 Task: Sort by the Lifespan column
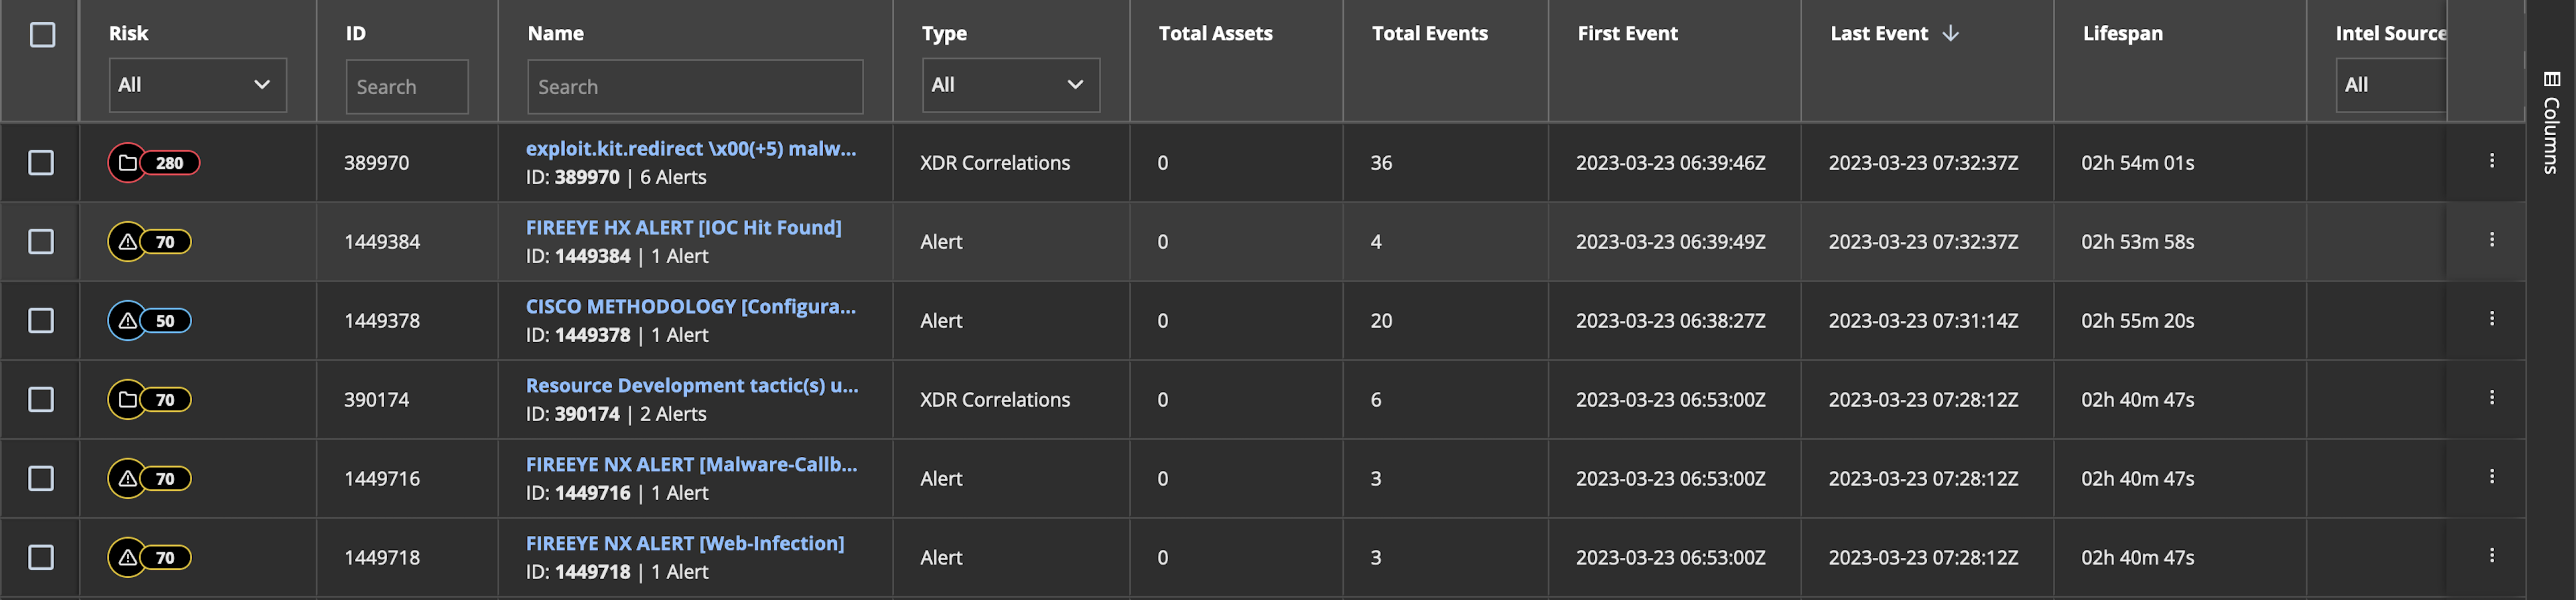pyautogui.click(x=2122, y=33)
